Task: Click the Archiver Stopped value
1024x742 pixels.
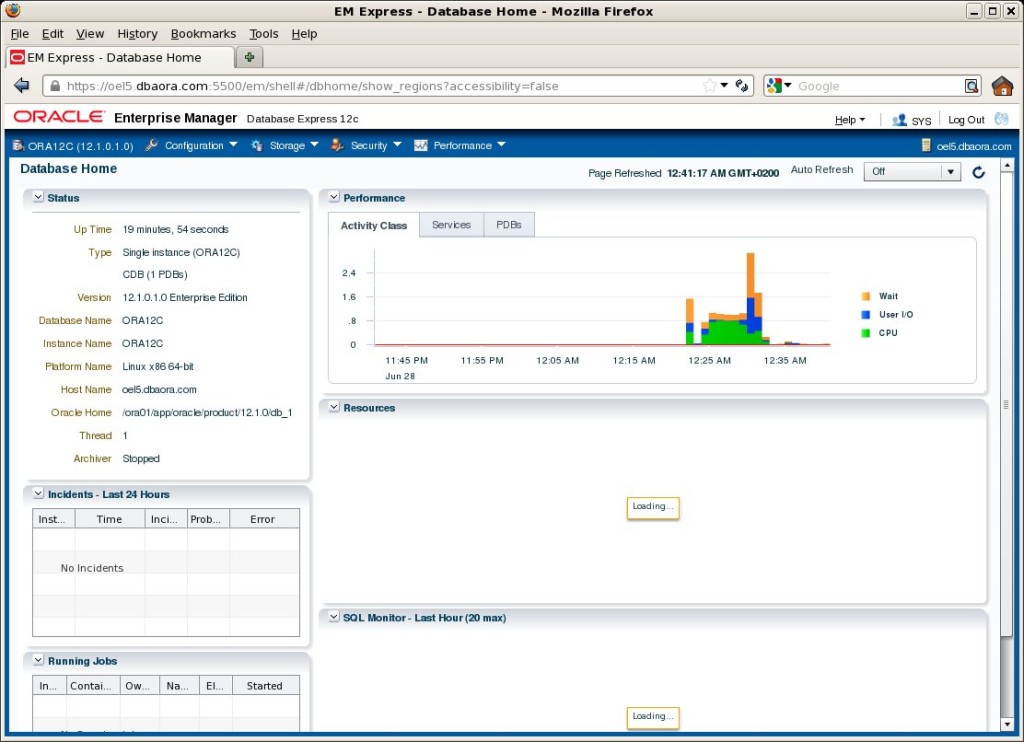Action: point(140,459)
